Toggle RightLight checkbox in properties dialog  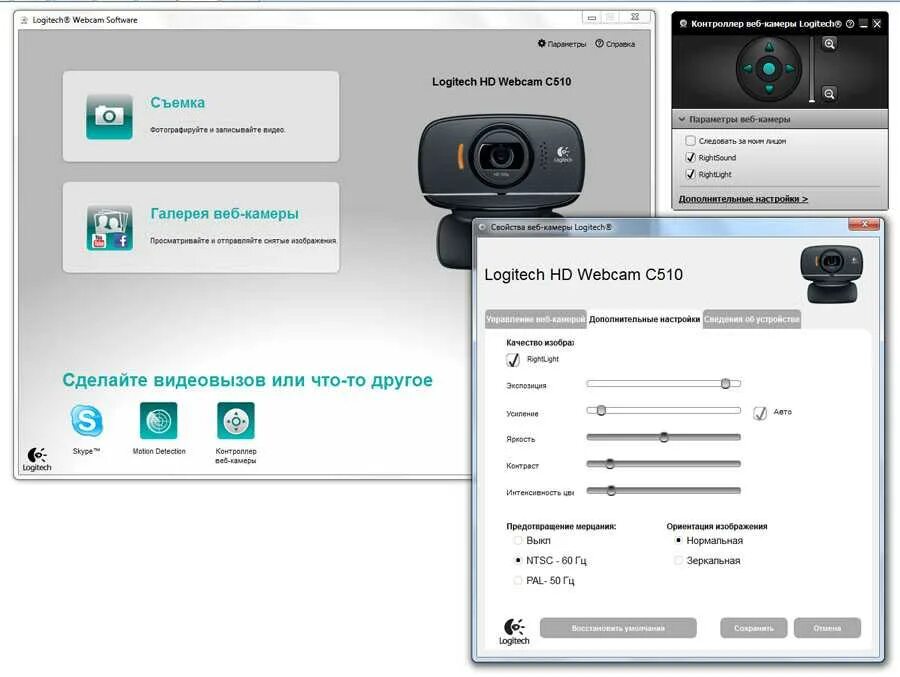[x=513, y=359]
